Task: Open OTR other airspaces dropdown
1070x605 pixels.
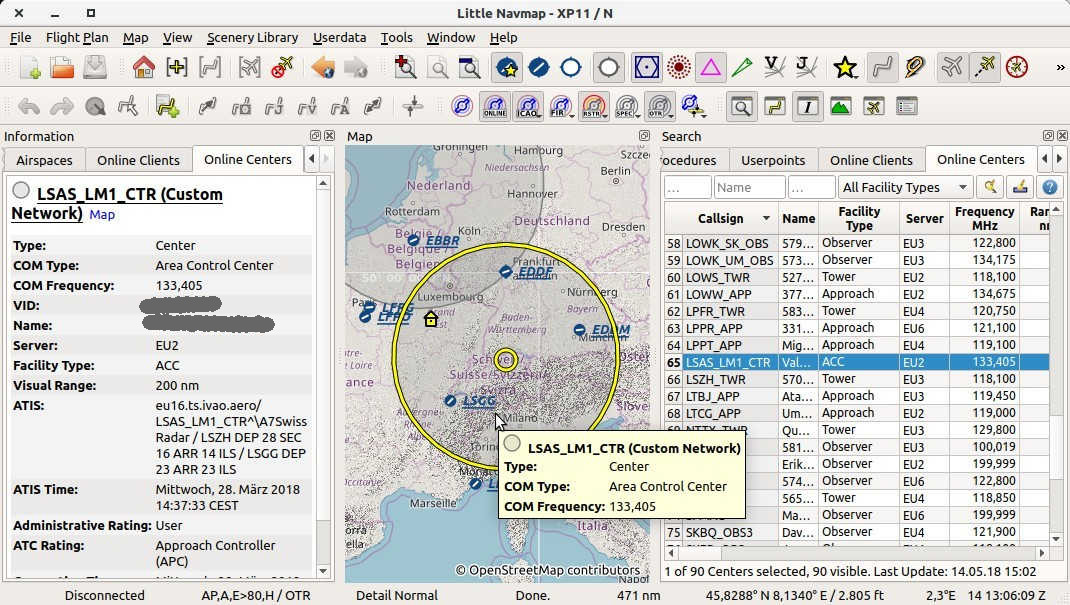Action: [660, 106]
